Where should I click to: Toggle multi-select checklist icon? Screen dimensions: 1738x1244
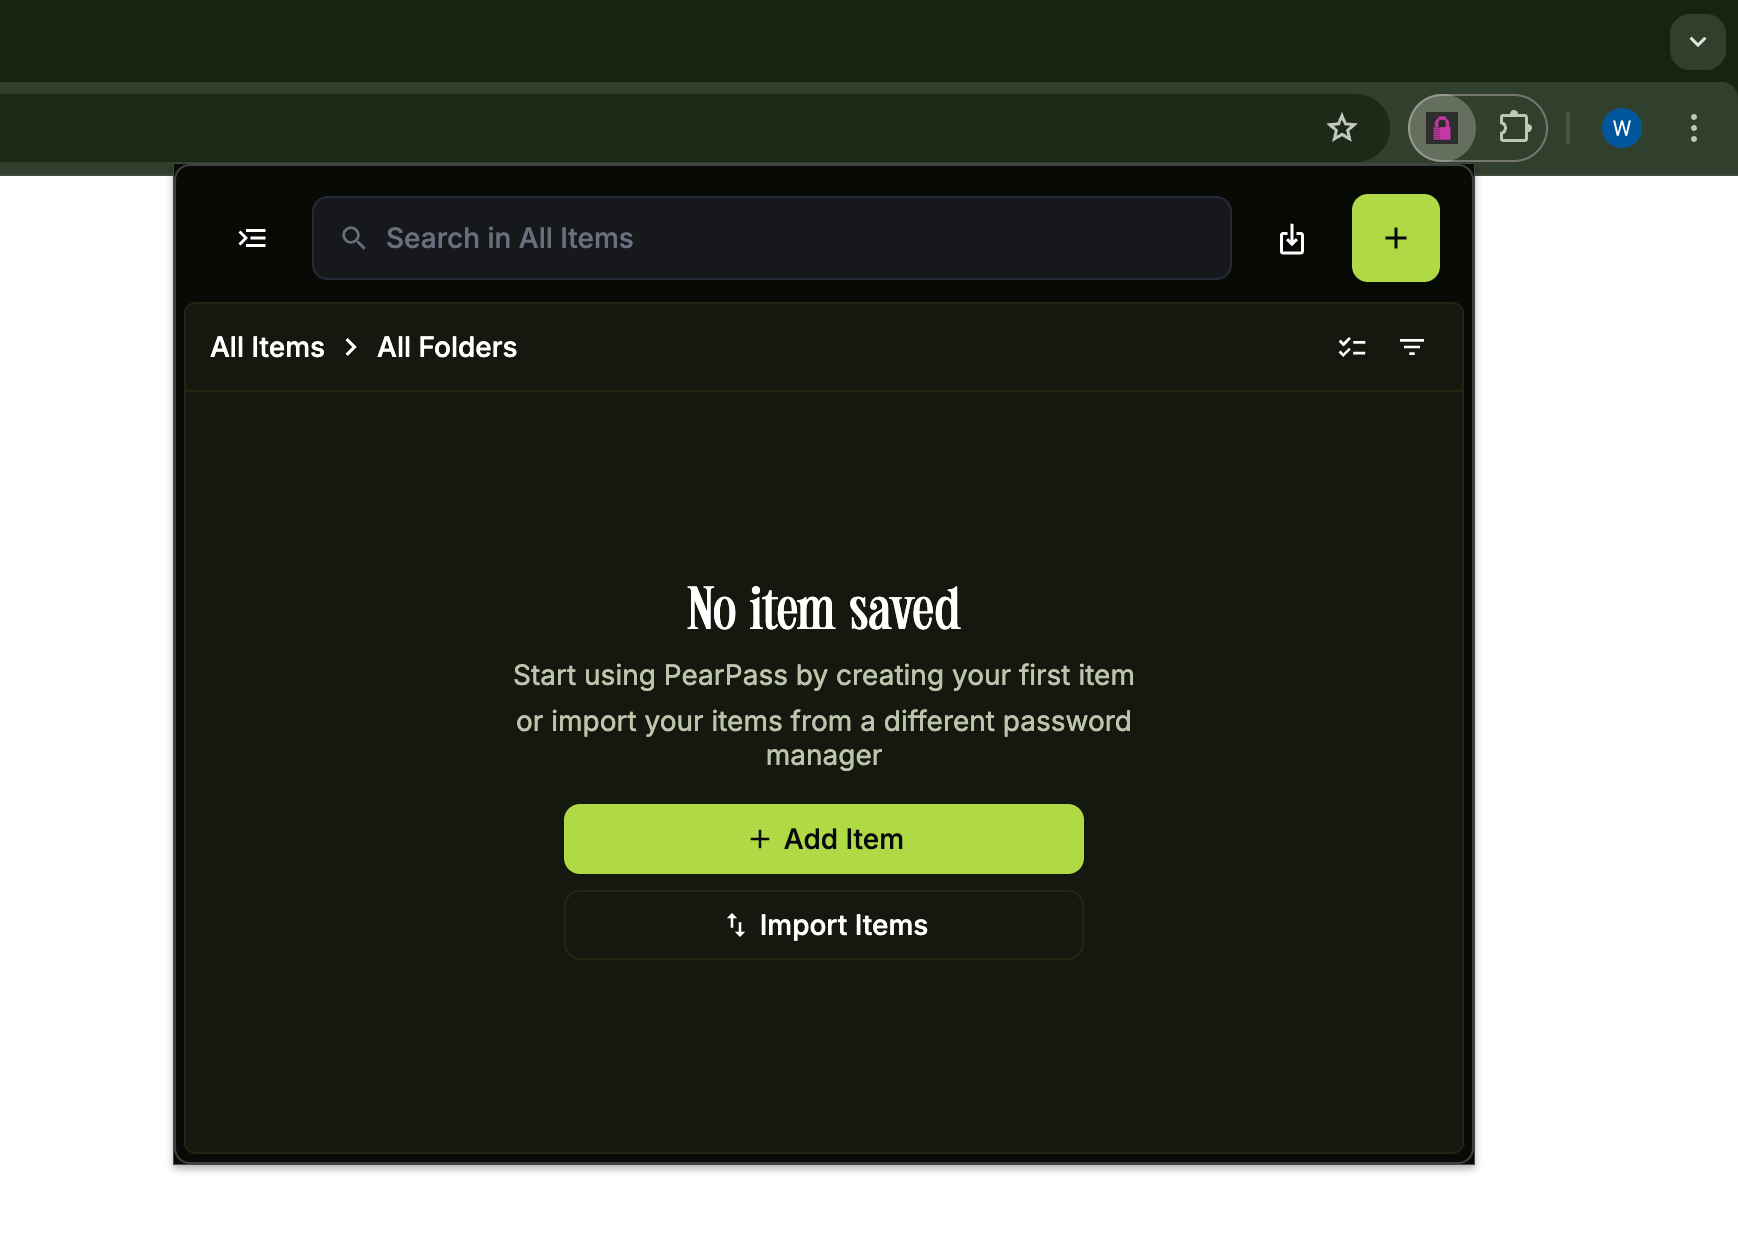[1352, 347]
